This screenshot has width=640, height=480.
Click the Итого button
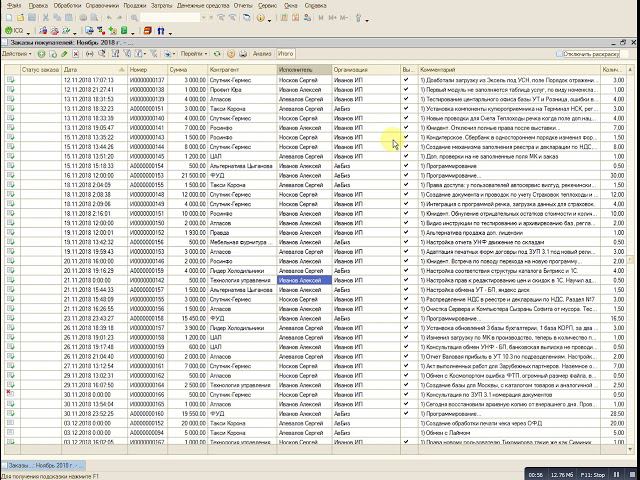[x=285, y=54]
